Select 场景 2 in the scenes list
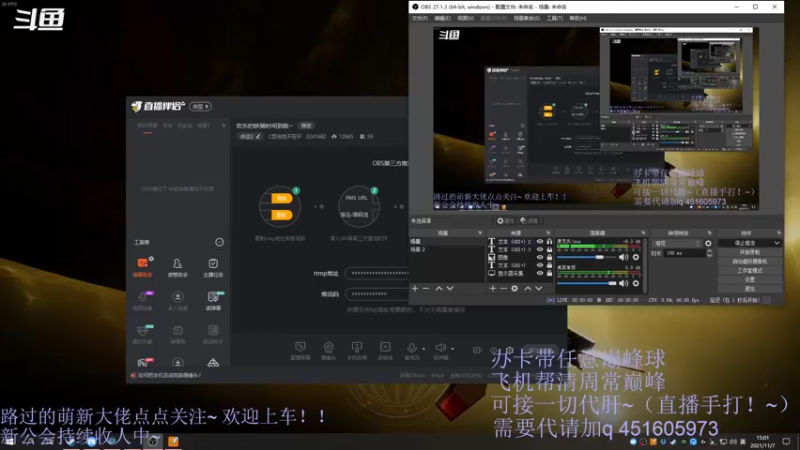Screen dimensions: 800x450 click(446, 249)
